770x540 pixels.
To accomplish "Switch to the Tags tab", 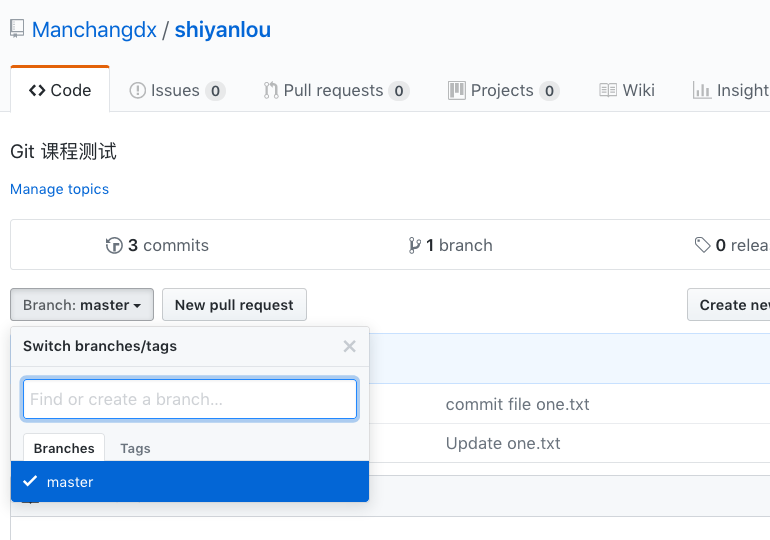I will (135, 448).
